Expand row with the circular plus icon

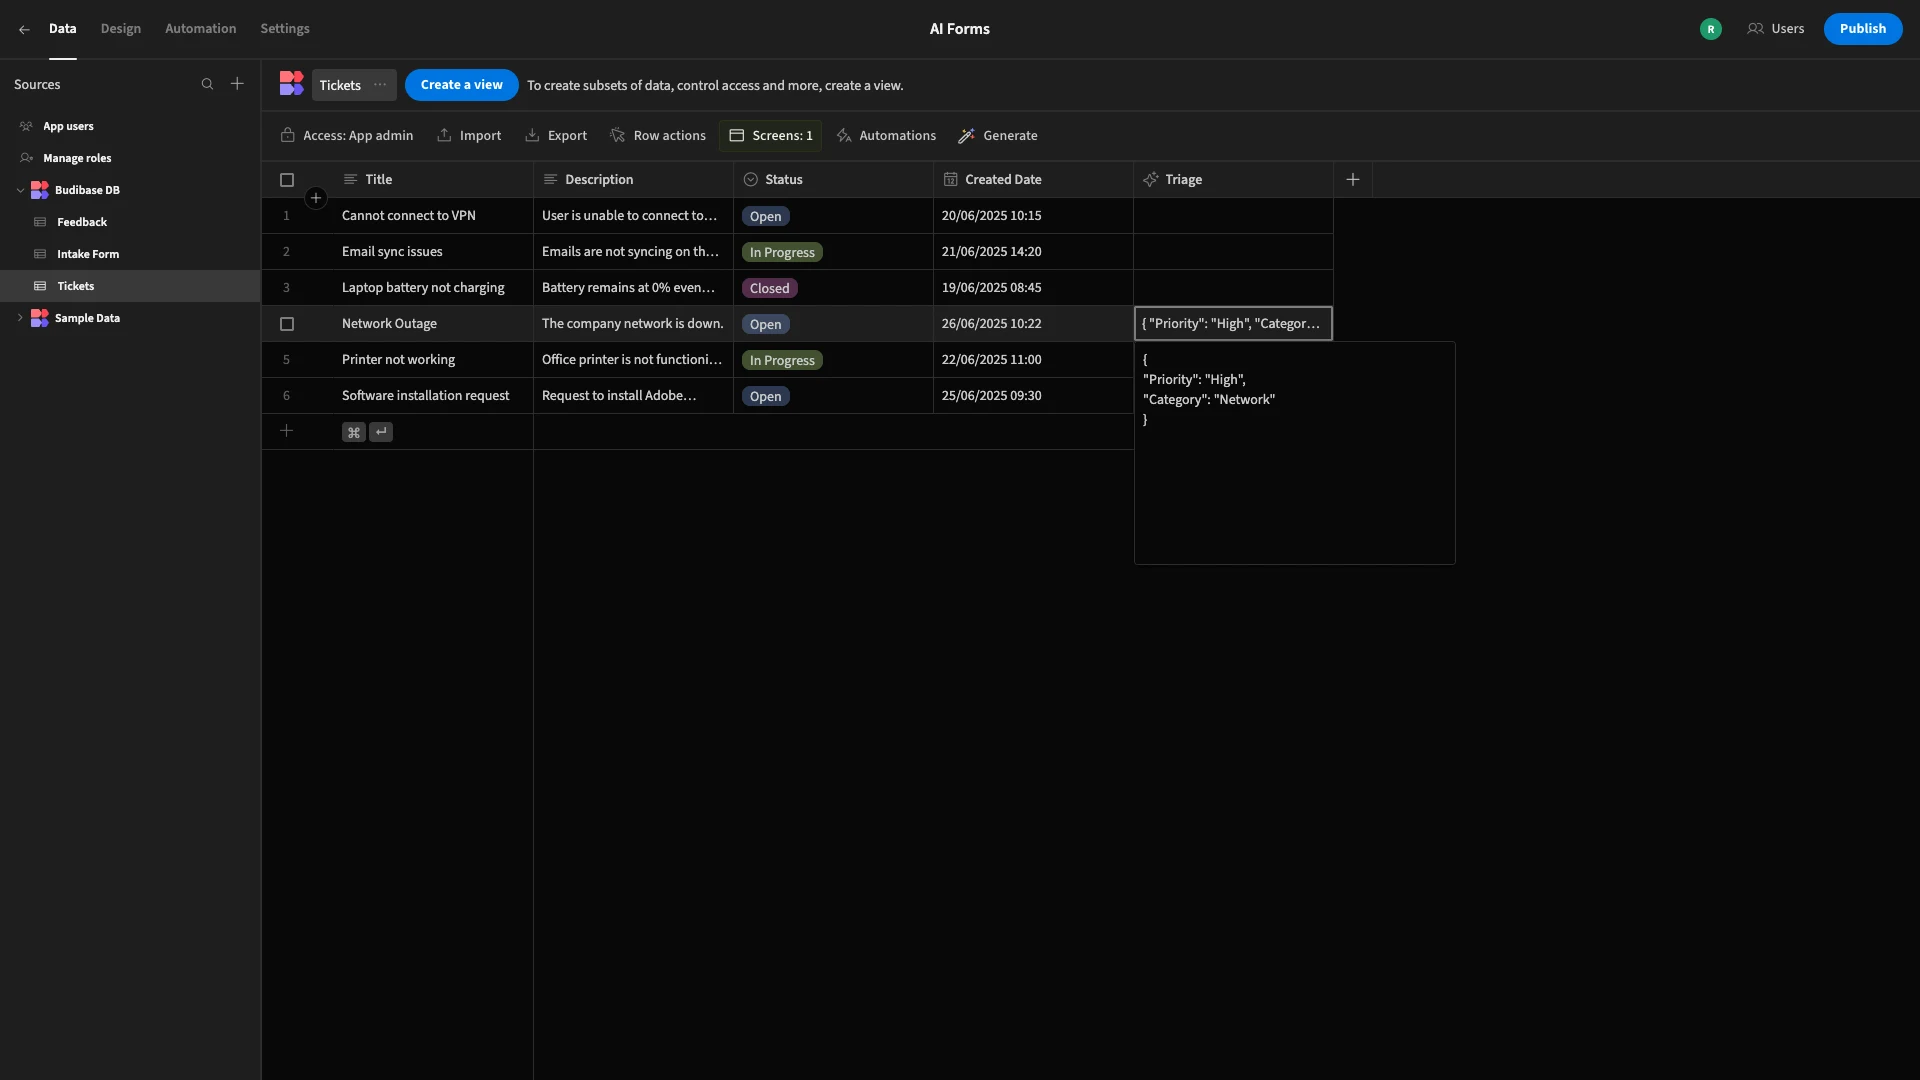click(316, 198)
